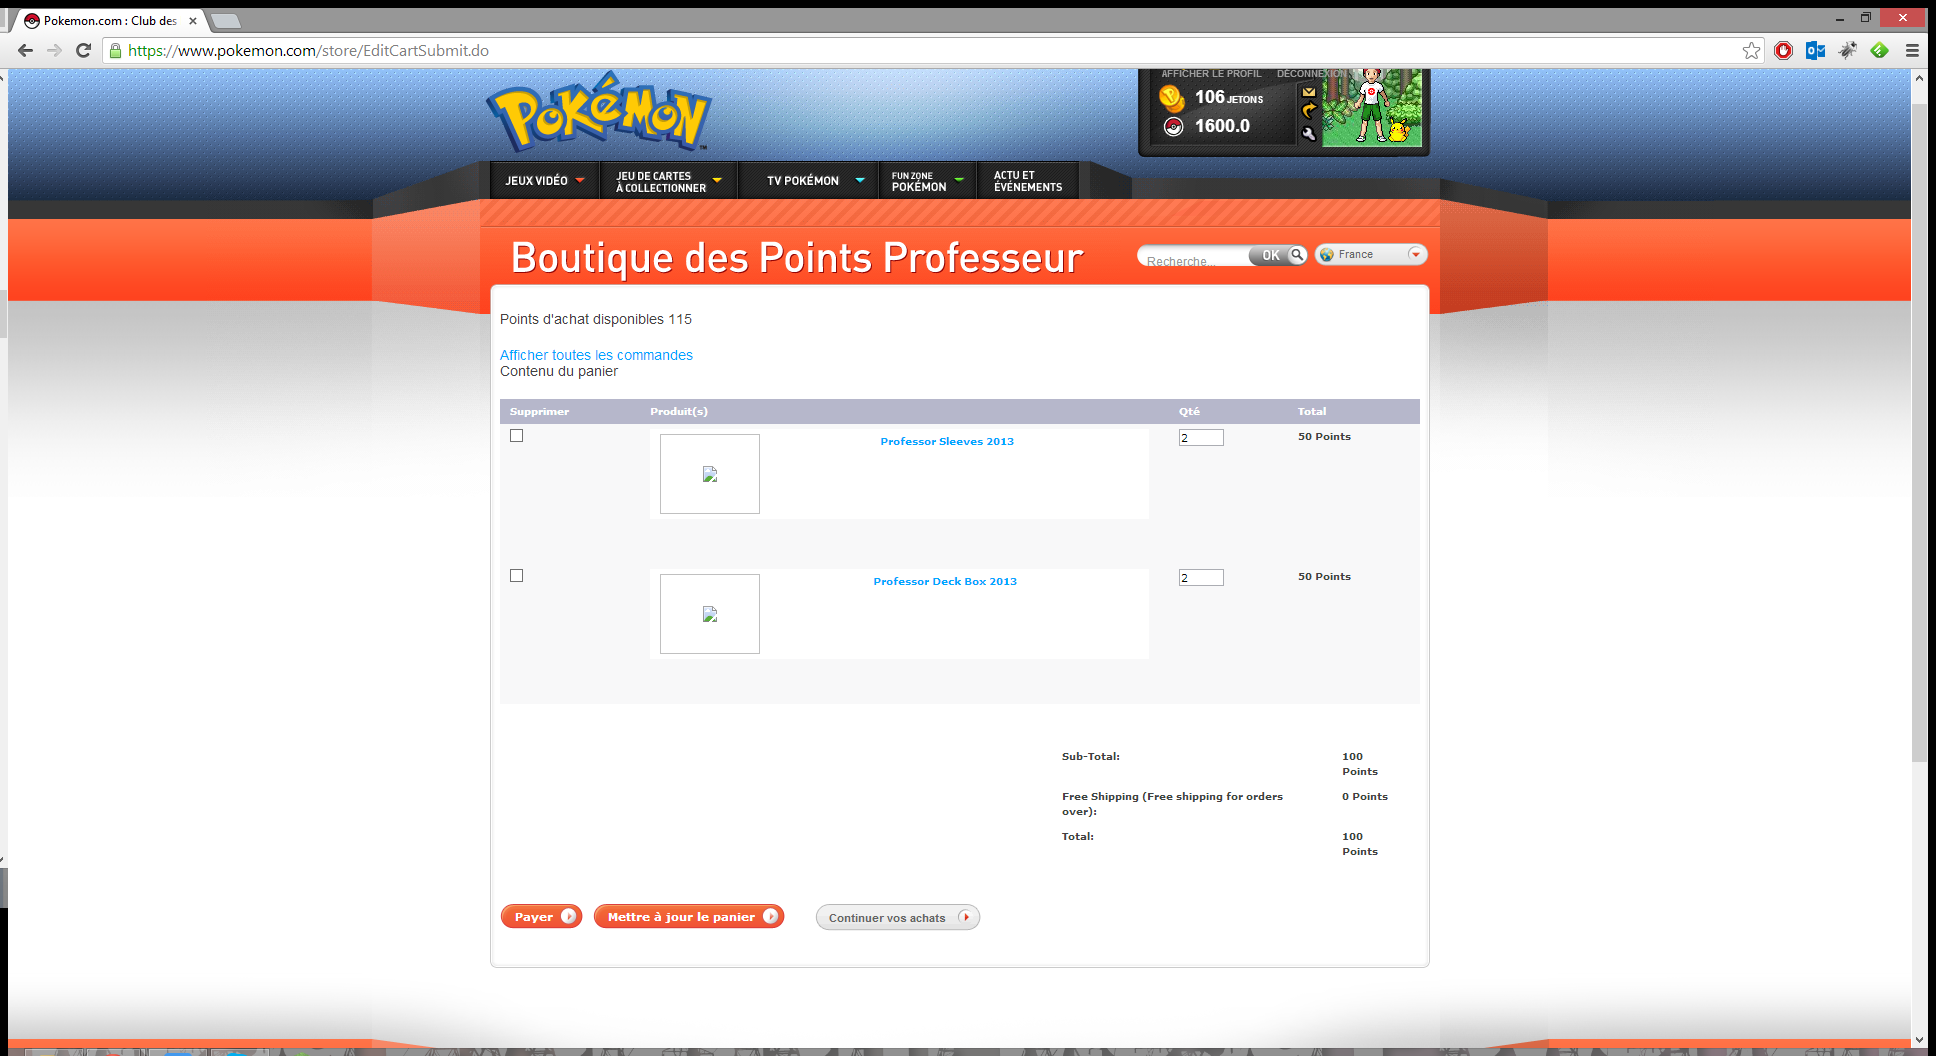Open Afficher toutes les commandes link

click(x=596, y=355)
